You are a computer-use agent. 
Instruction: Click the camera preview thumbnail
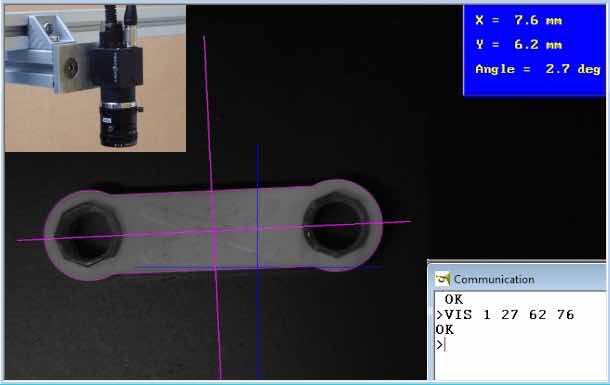[95, 78]
